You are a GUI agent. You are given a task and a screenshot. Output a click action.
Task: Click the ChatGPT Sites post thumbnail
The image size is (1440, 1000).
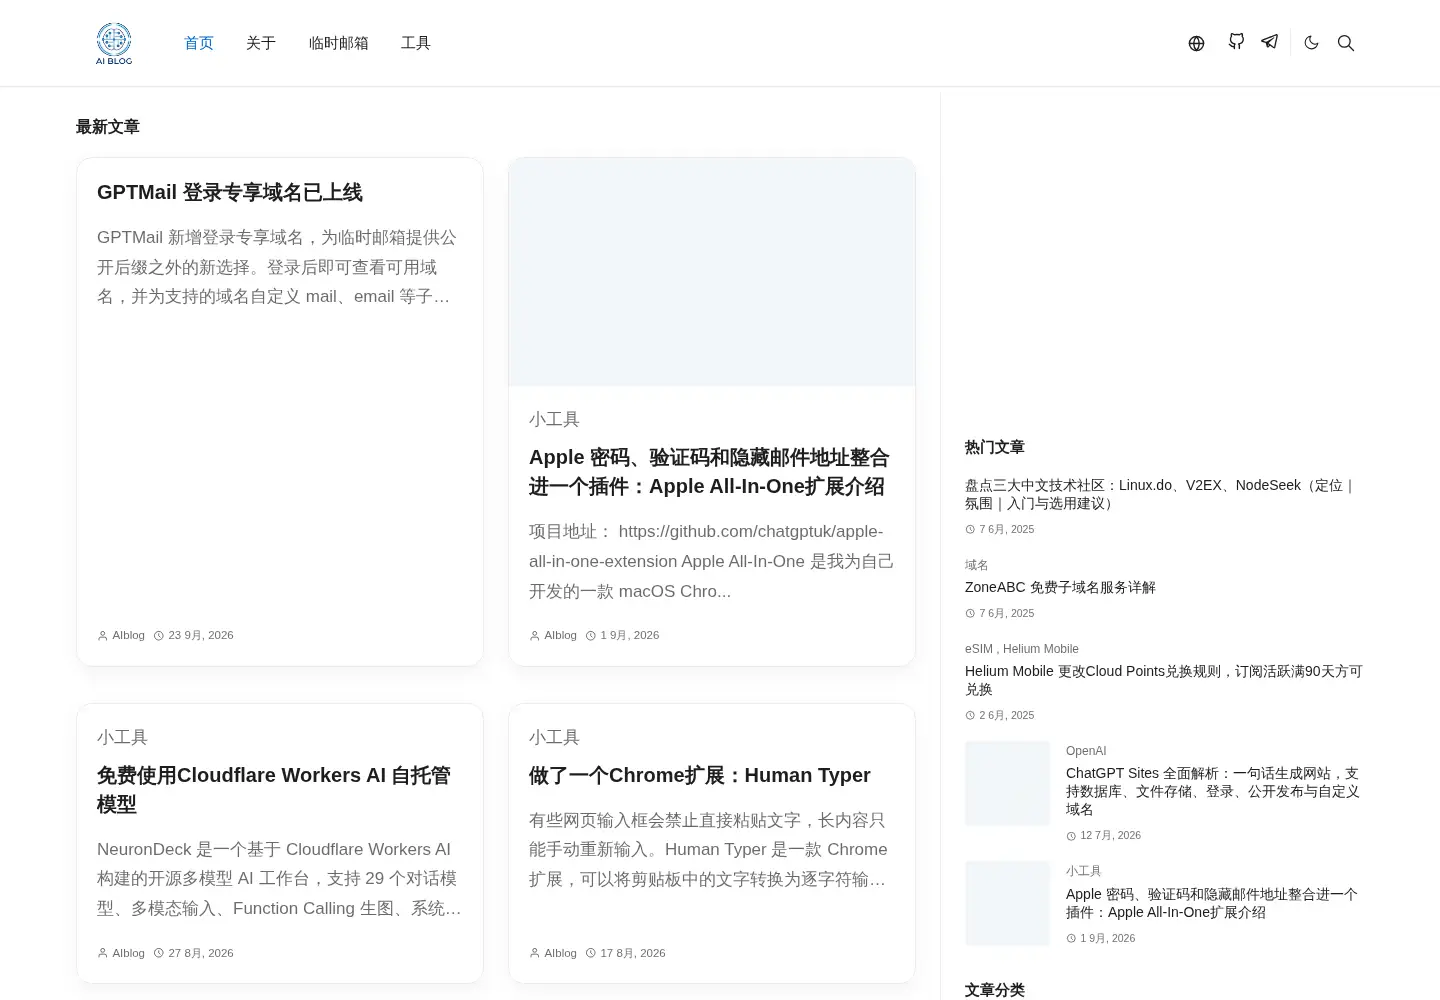(x=1007, y=783)
